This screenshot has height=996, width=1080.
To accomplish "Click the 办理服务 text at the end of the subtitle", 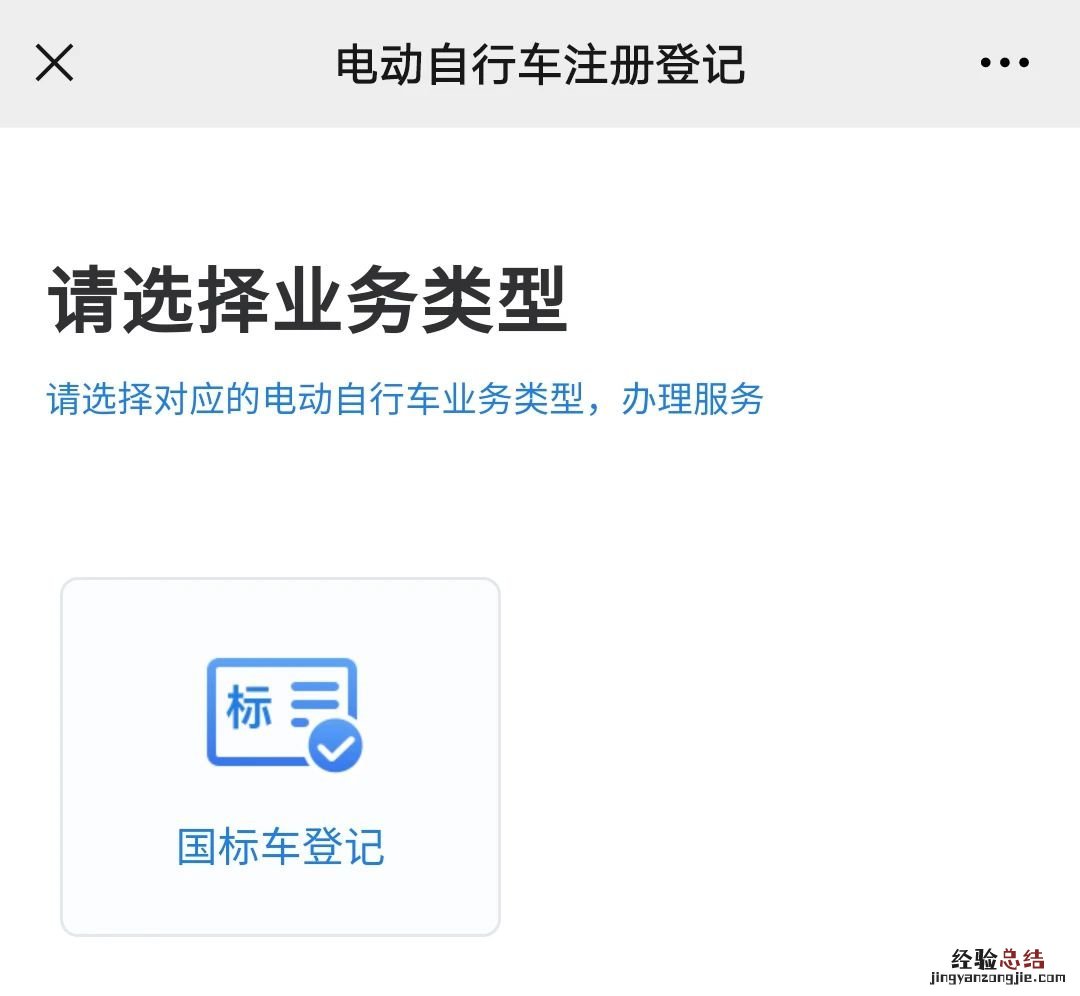I will coord(692,399).
